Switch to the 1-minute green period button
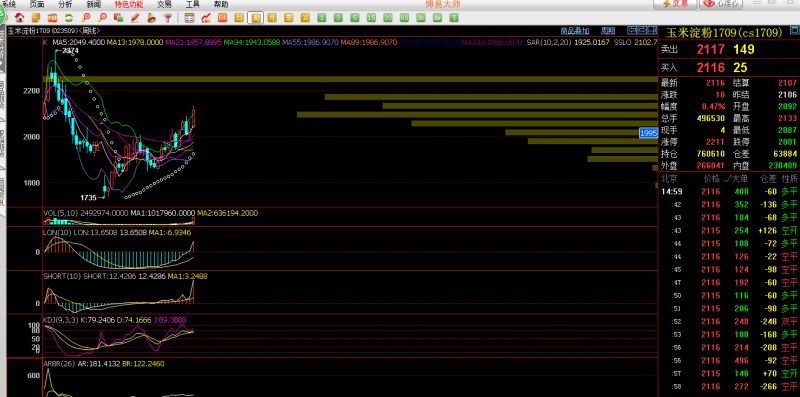This screenshot has height=397, width=800. 321,18
